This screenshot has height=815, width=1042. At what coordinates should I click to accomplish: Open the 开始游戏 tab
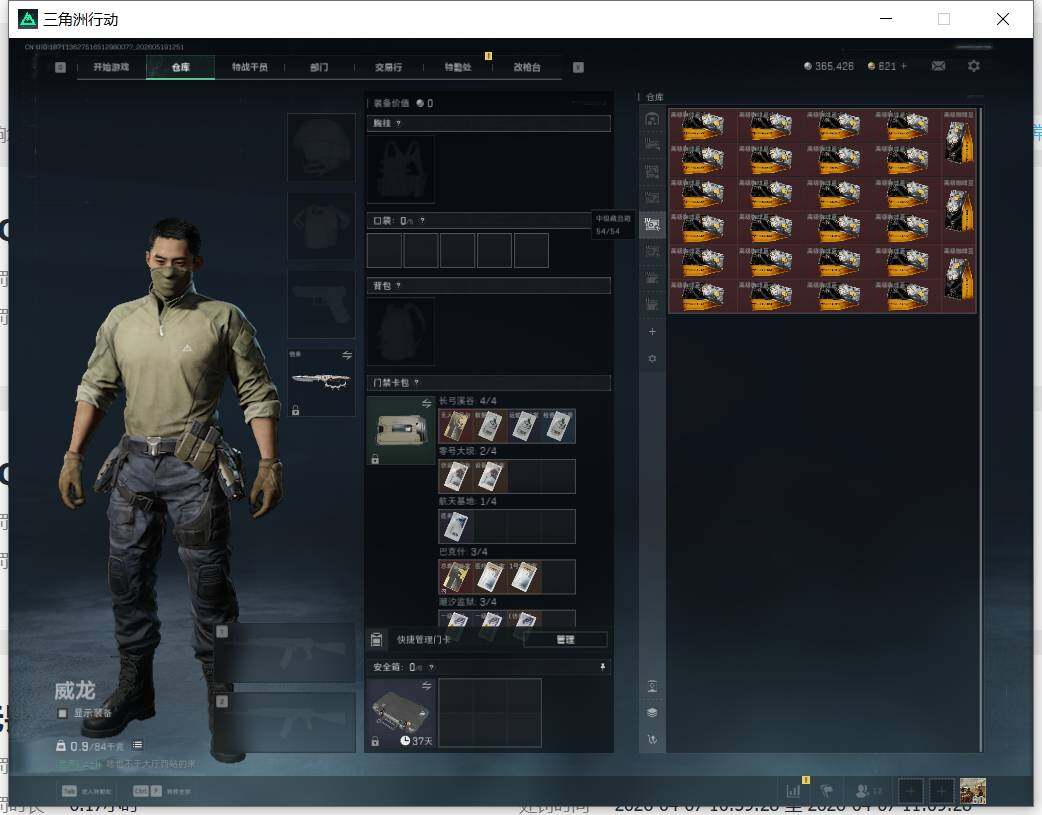111,67
